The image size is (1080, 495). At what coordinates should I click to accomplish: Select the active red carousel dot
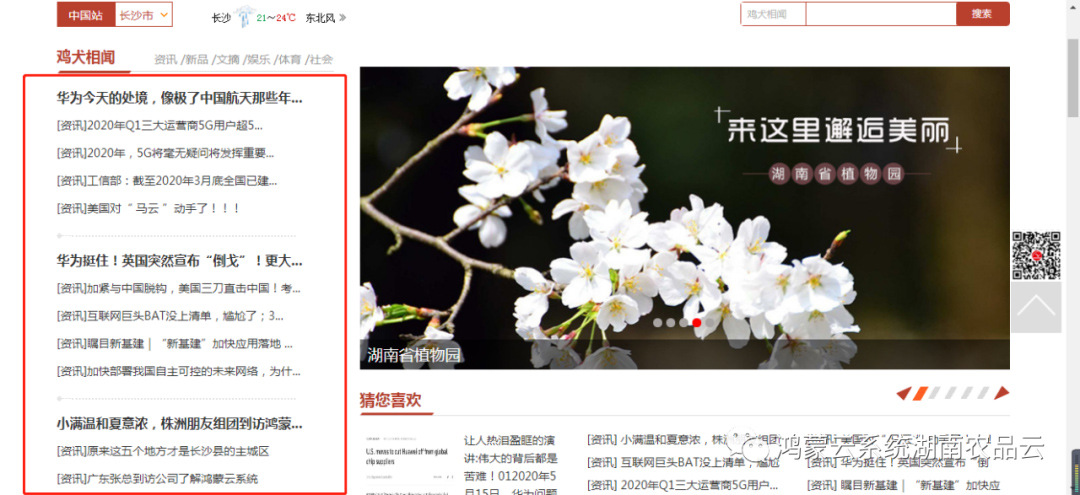click(697, 322)
